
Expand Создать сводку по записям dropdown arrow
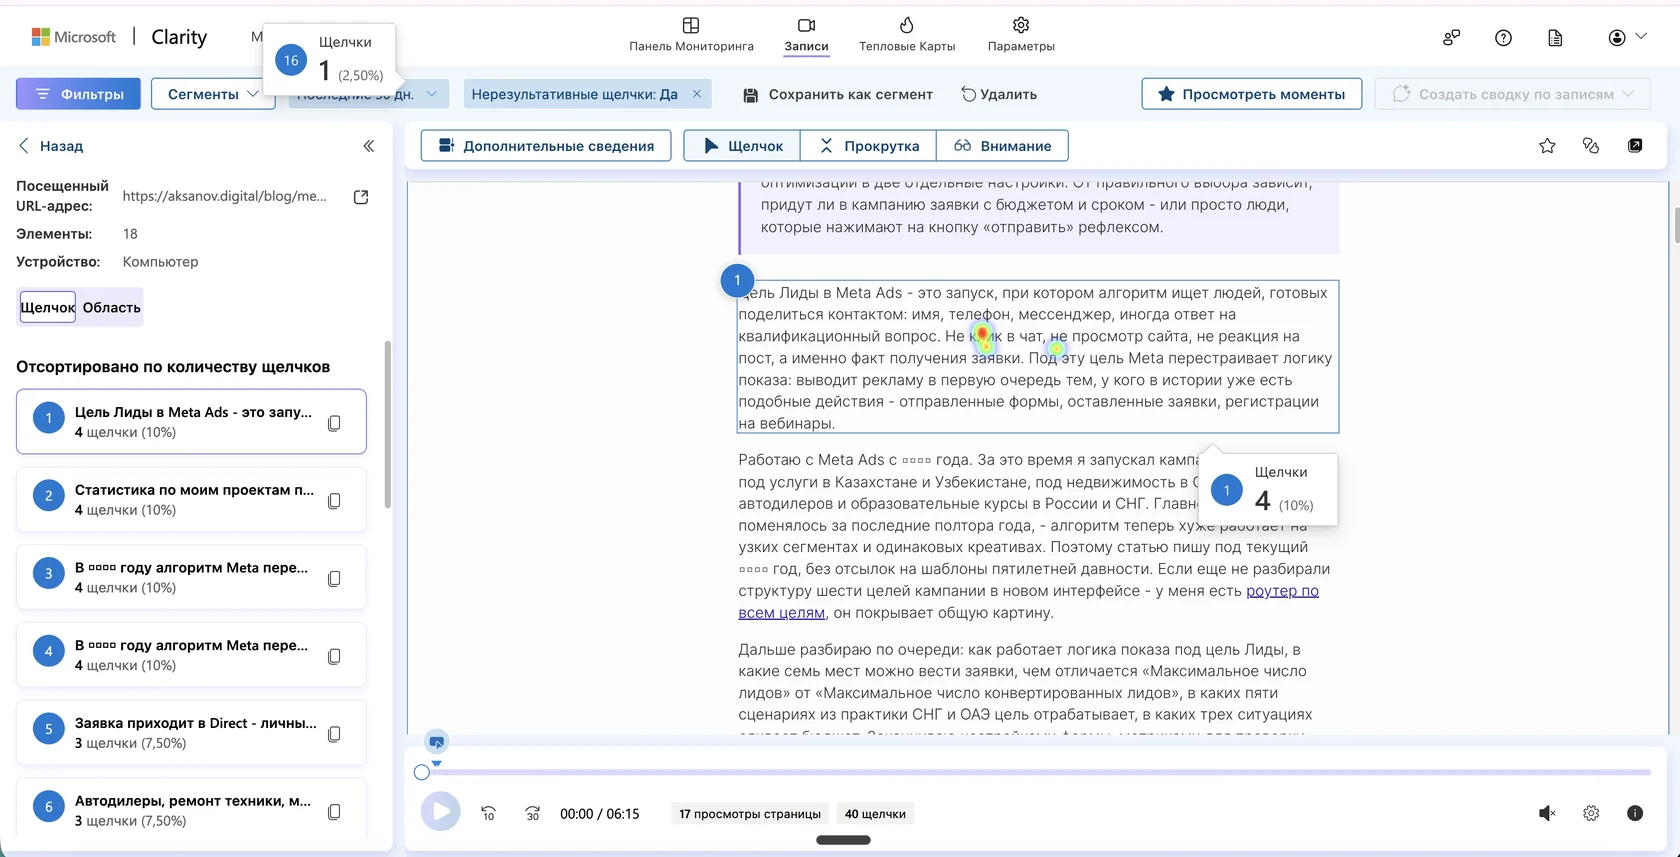pyautogui.click(x=1628, y=94)
